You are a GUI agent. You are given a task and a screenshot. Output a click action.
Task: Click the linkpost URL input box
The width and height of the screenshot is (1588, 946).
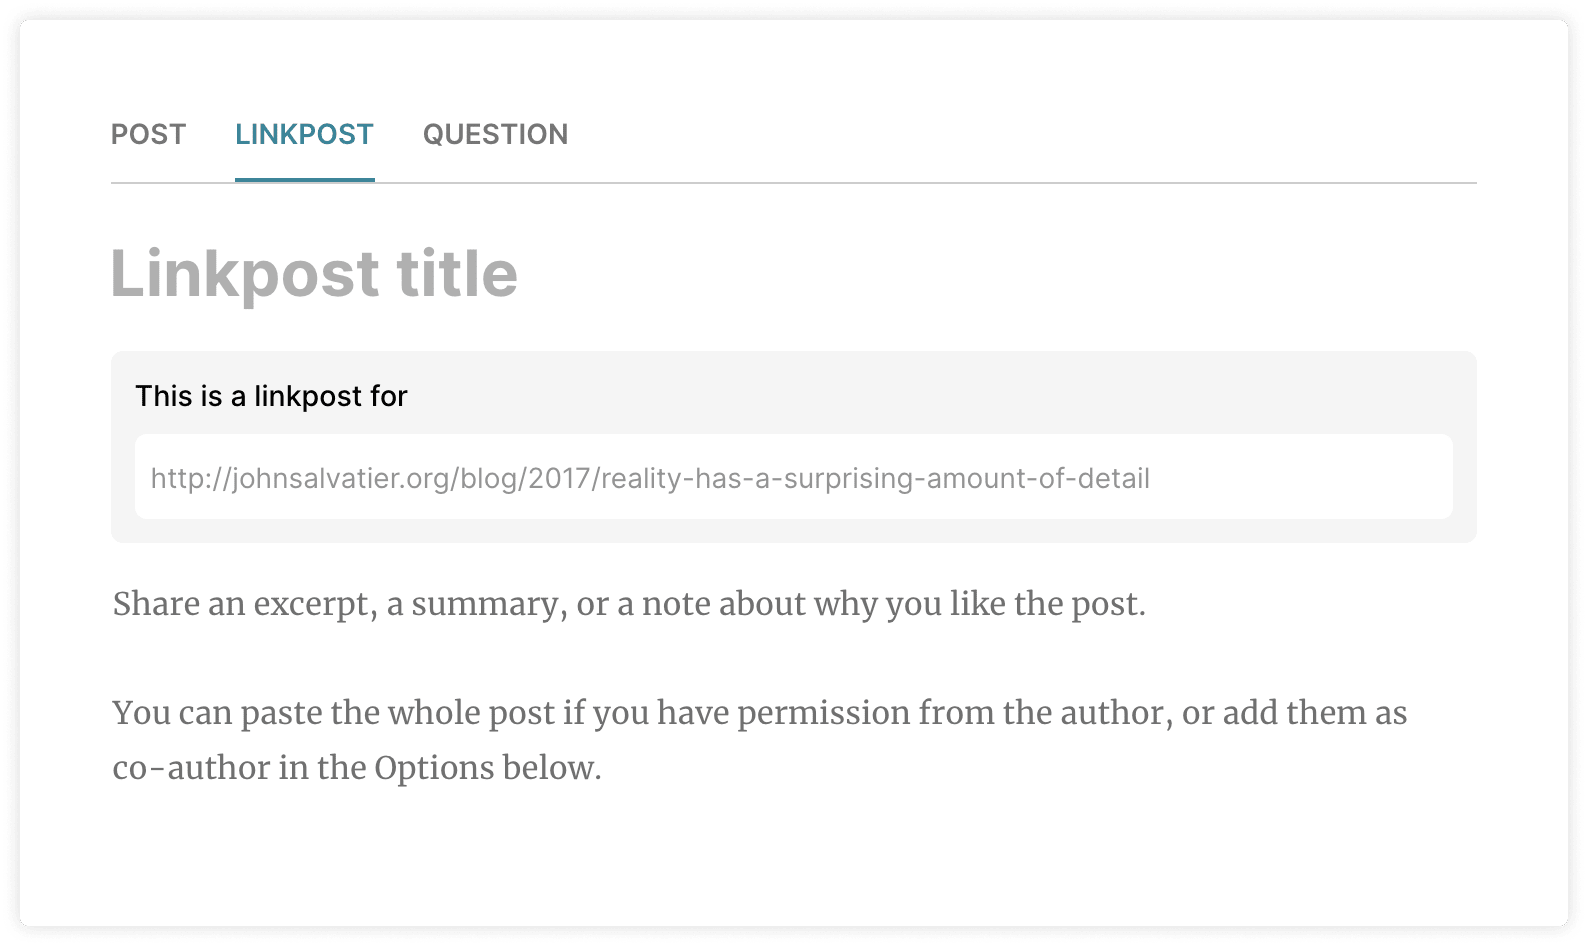(x=793, y=477)
